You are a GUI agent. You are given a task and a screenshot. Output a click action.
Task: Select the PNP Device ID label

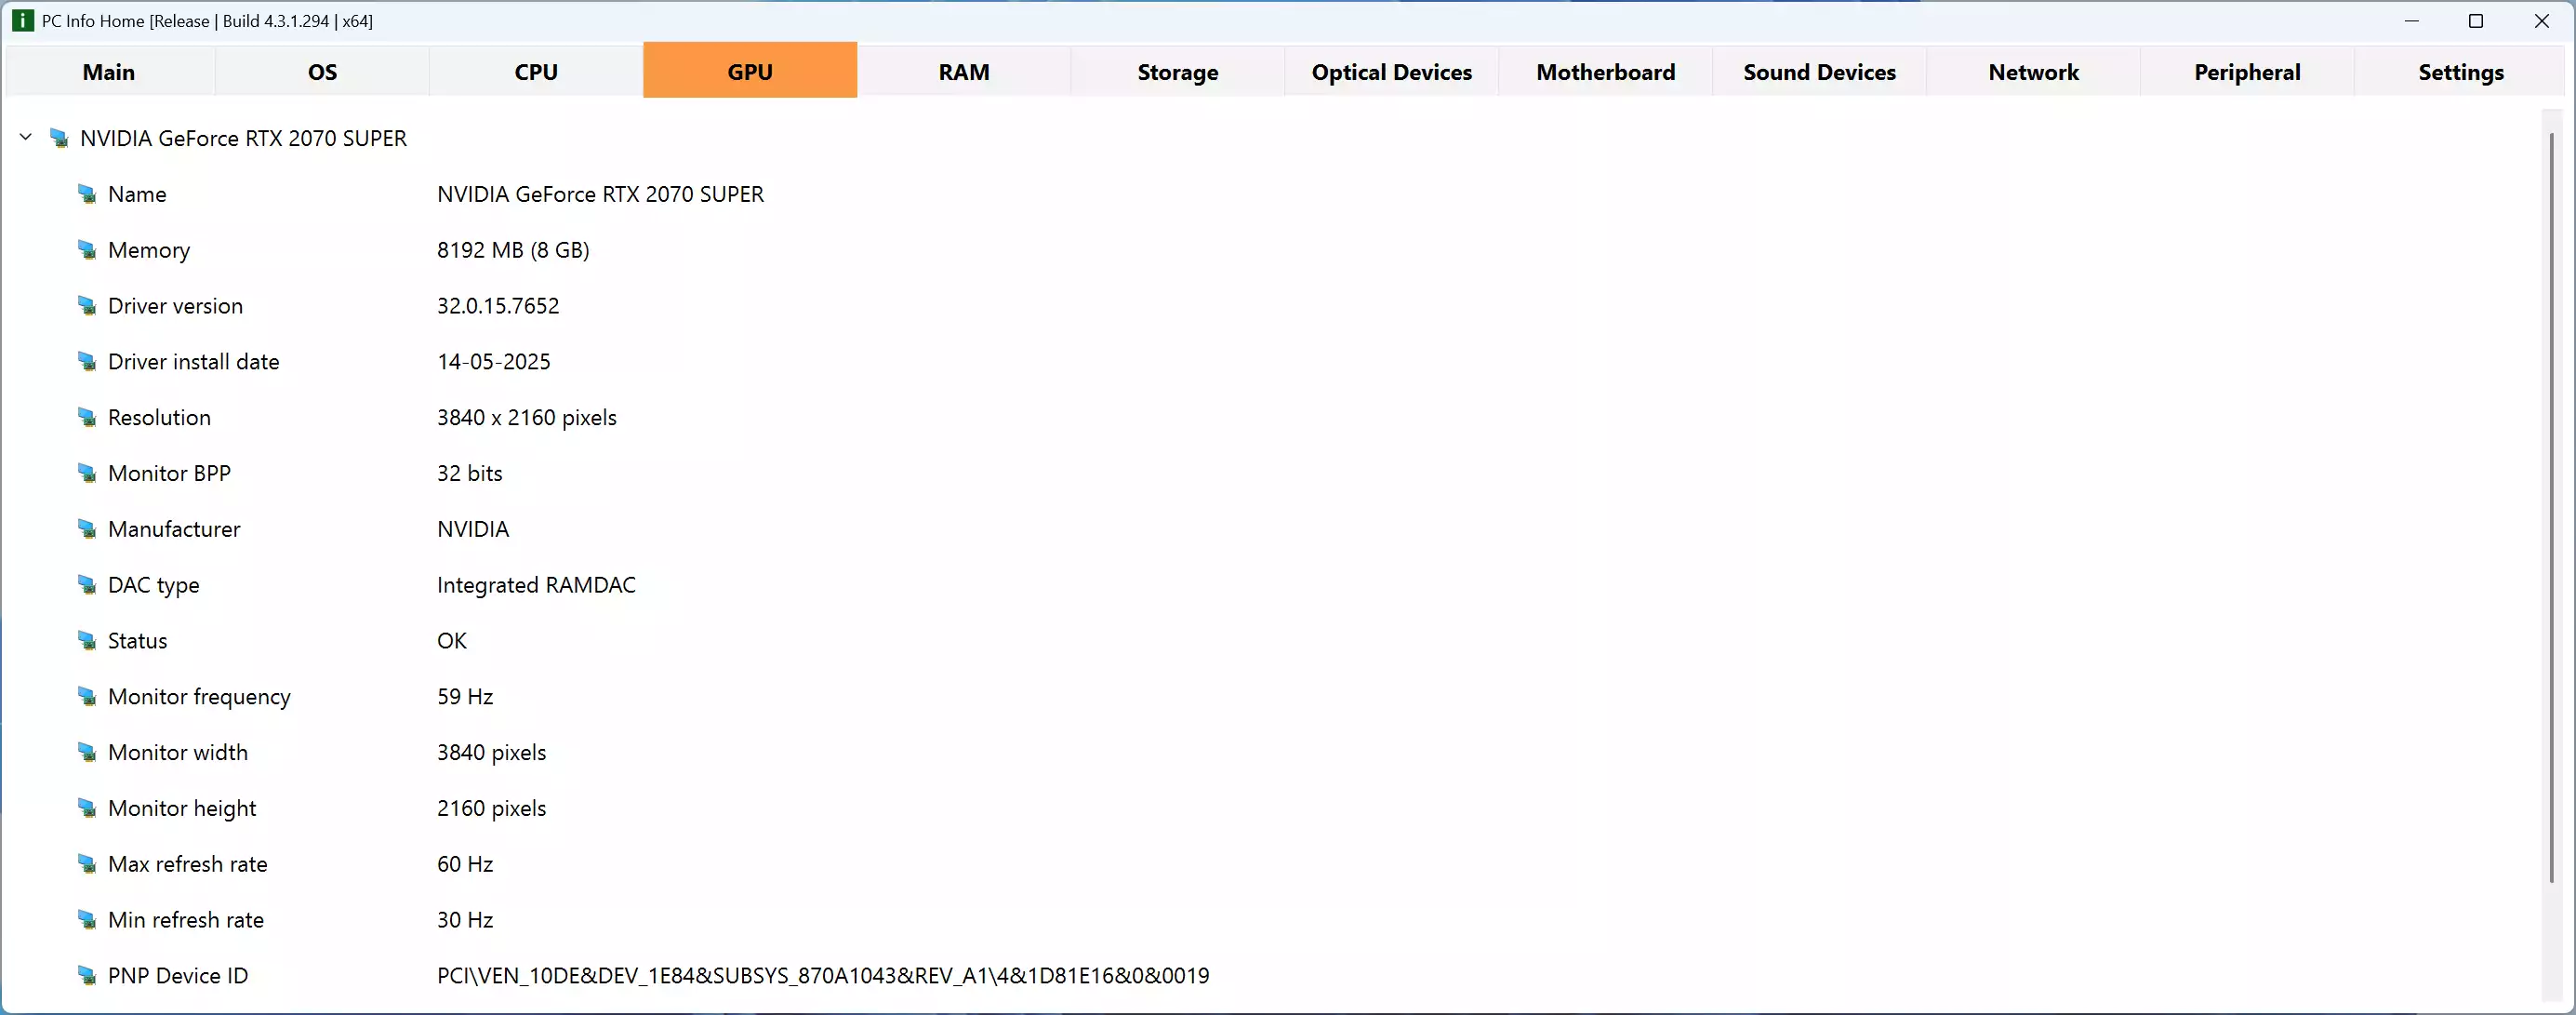coord(178,976)
